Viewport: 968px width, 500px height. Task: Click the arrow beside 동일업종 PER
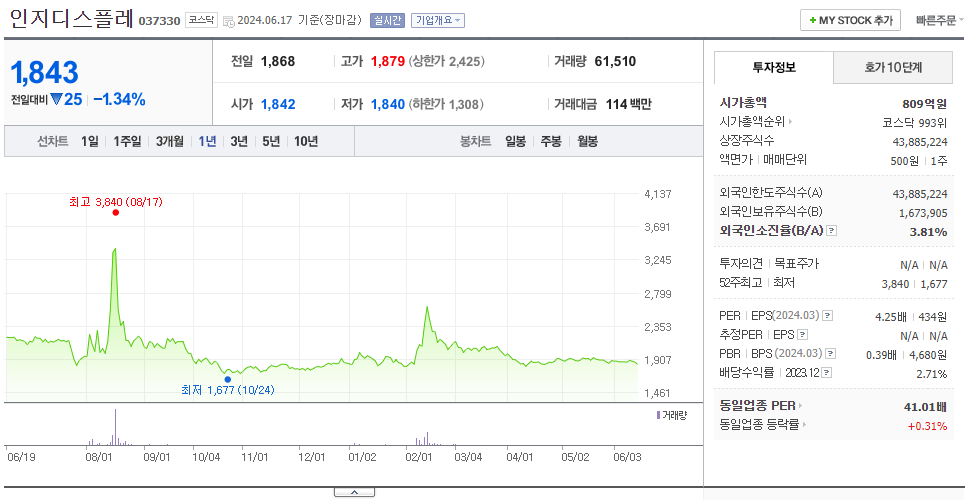click(x=801, y=406)
